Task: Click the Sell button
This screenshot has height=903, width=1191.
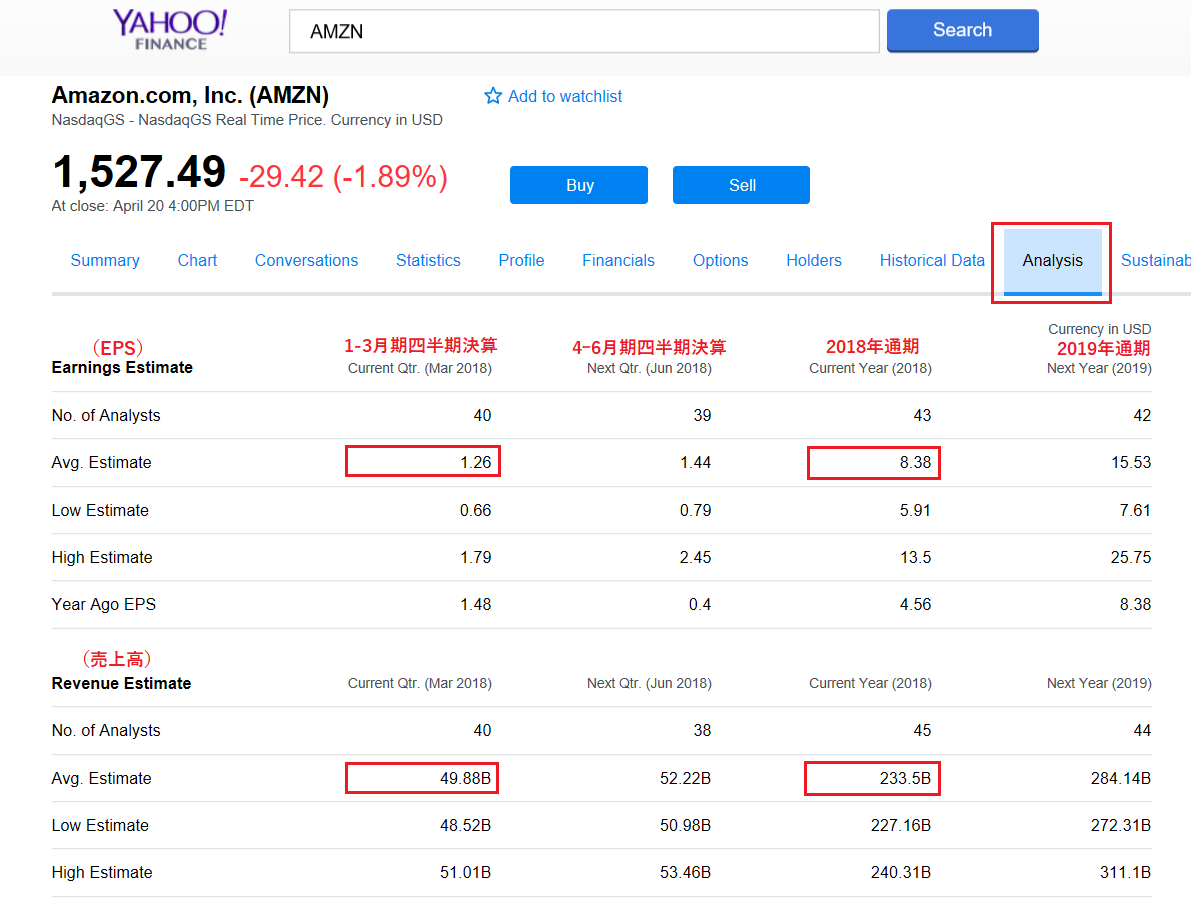Action: coord(741,185)
